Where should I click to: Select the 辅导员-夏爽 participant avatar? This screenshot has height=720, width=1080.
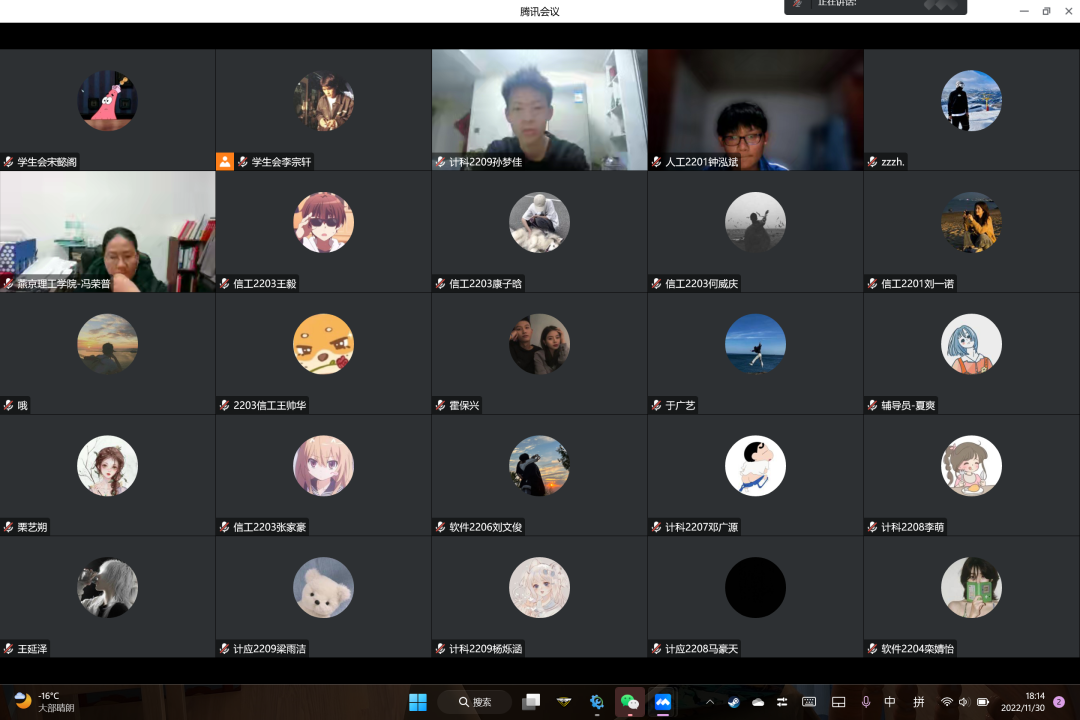click(x=971, y=344)
